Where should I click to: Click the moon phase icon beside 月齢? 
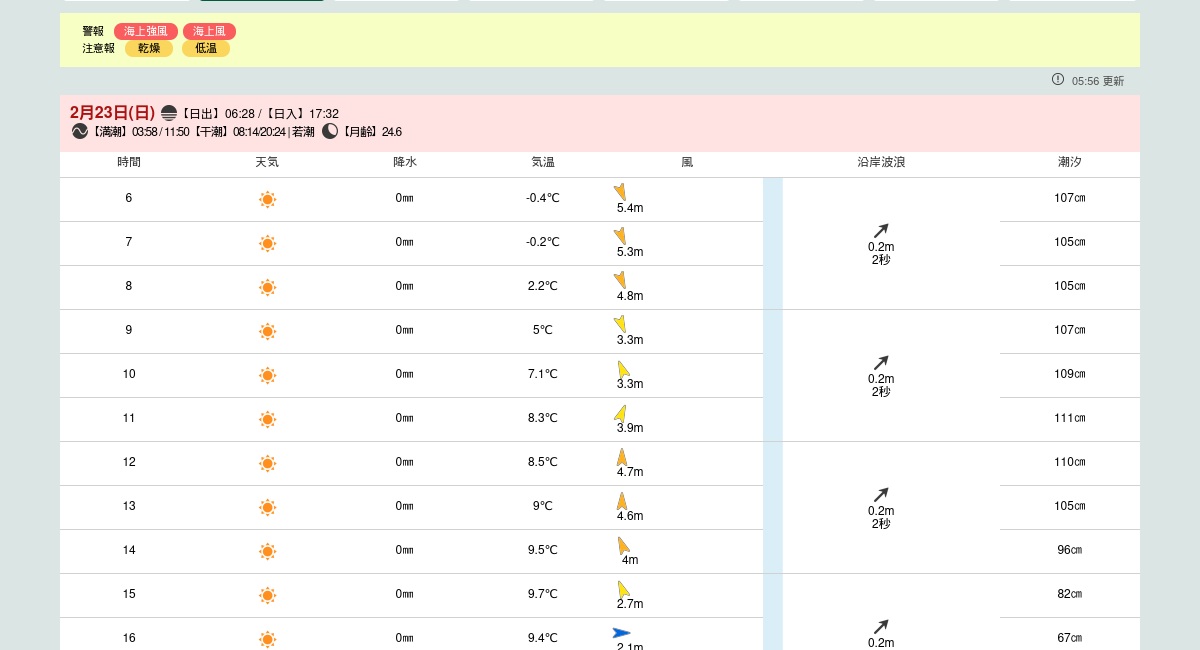[330, 131]
